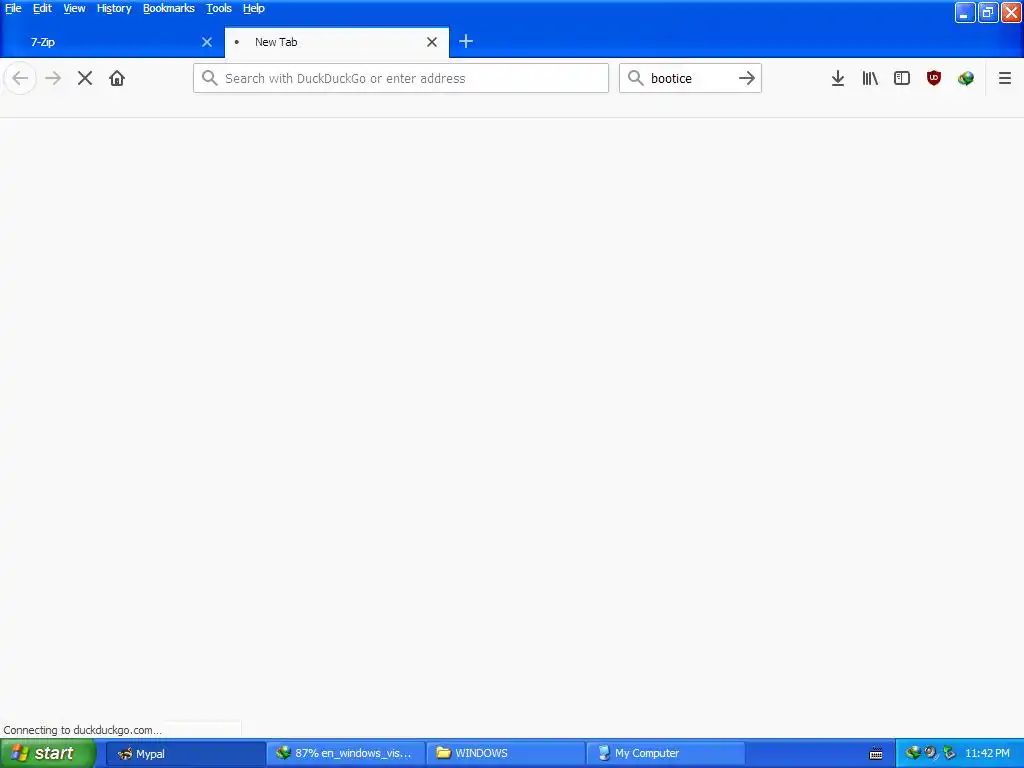The image size is (1024, 768).
Task: Click the search box magnifier icon
Action: (x=635, y=78)
